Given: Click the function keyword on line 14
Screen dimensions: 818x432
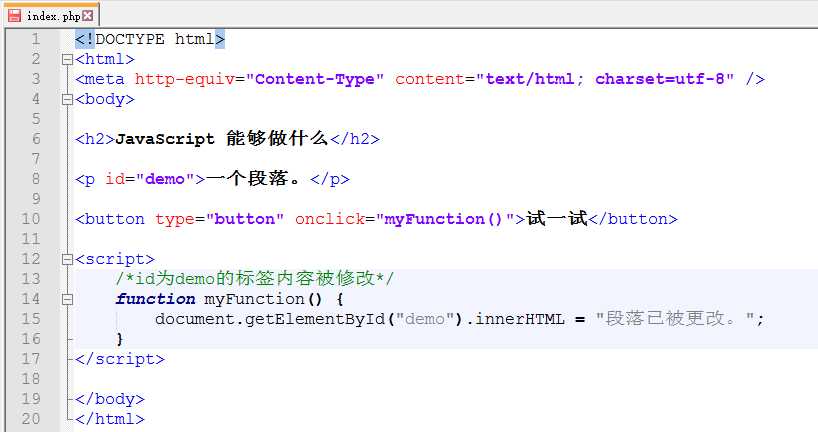Looking at the screenshot, I should [x=155, y=299].
